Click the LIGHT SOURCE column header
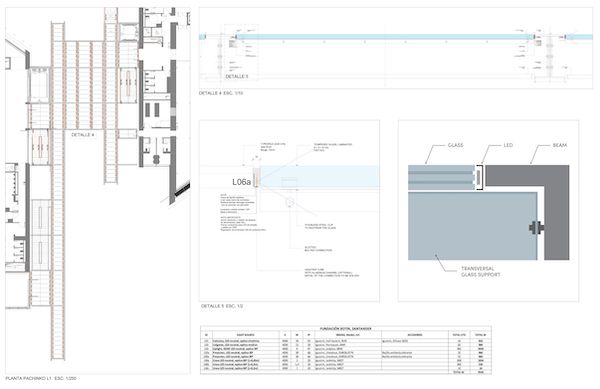Screen dimensions: 600x389 coord(246,335)
